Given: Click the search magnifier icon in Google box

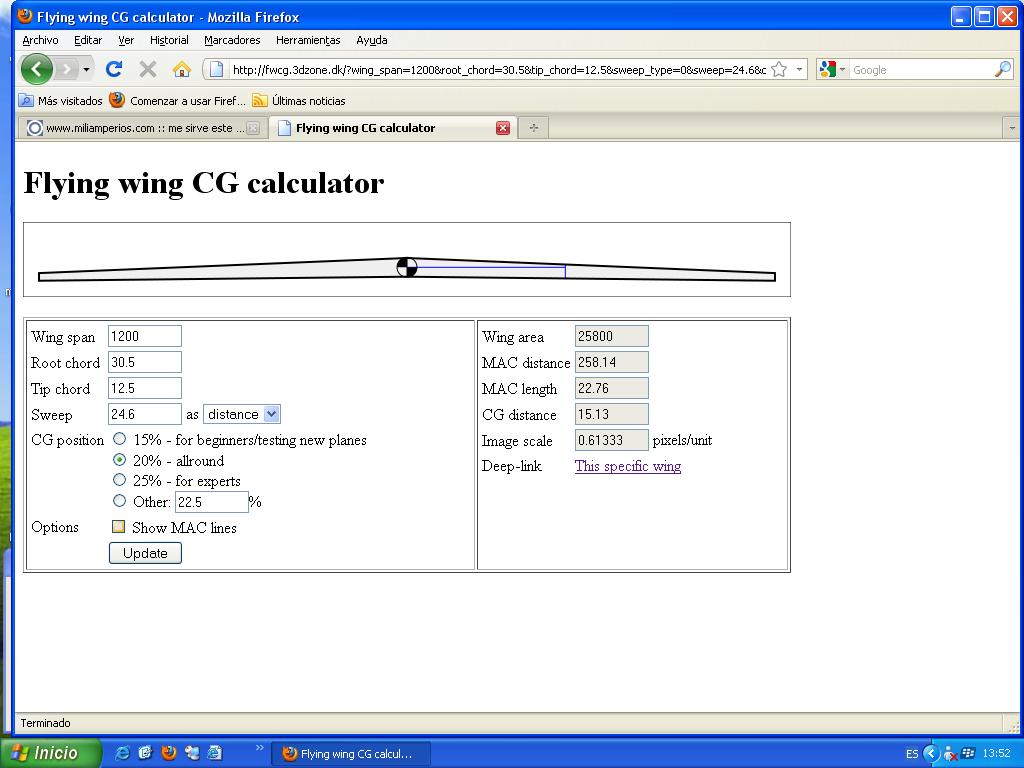Looking at the screenshot, I should tap(1002, 69).
